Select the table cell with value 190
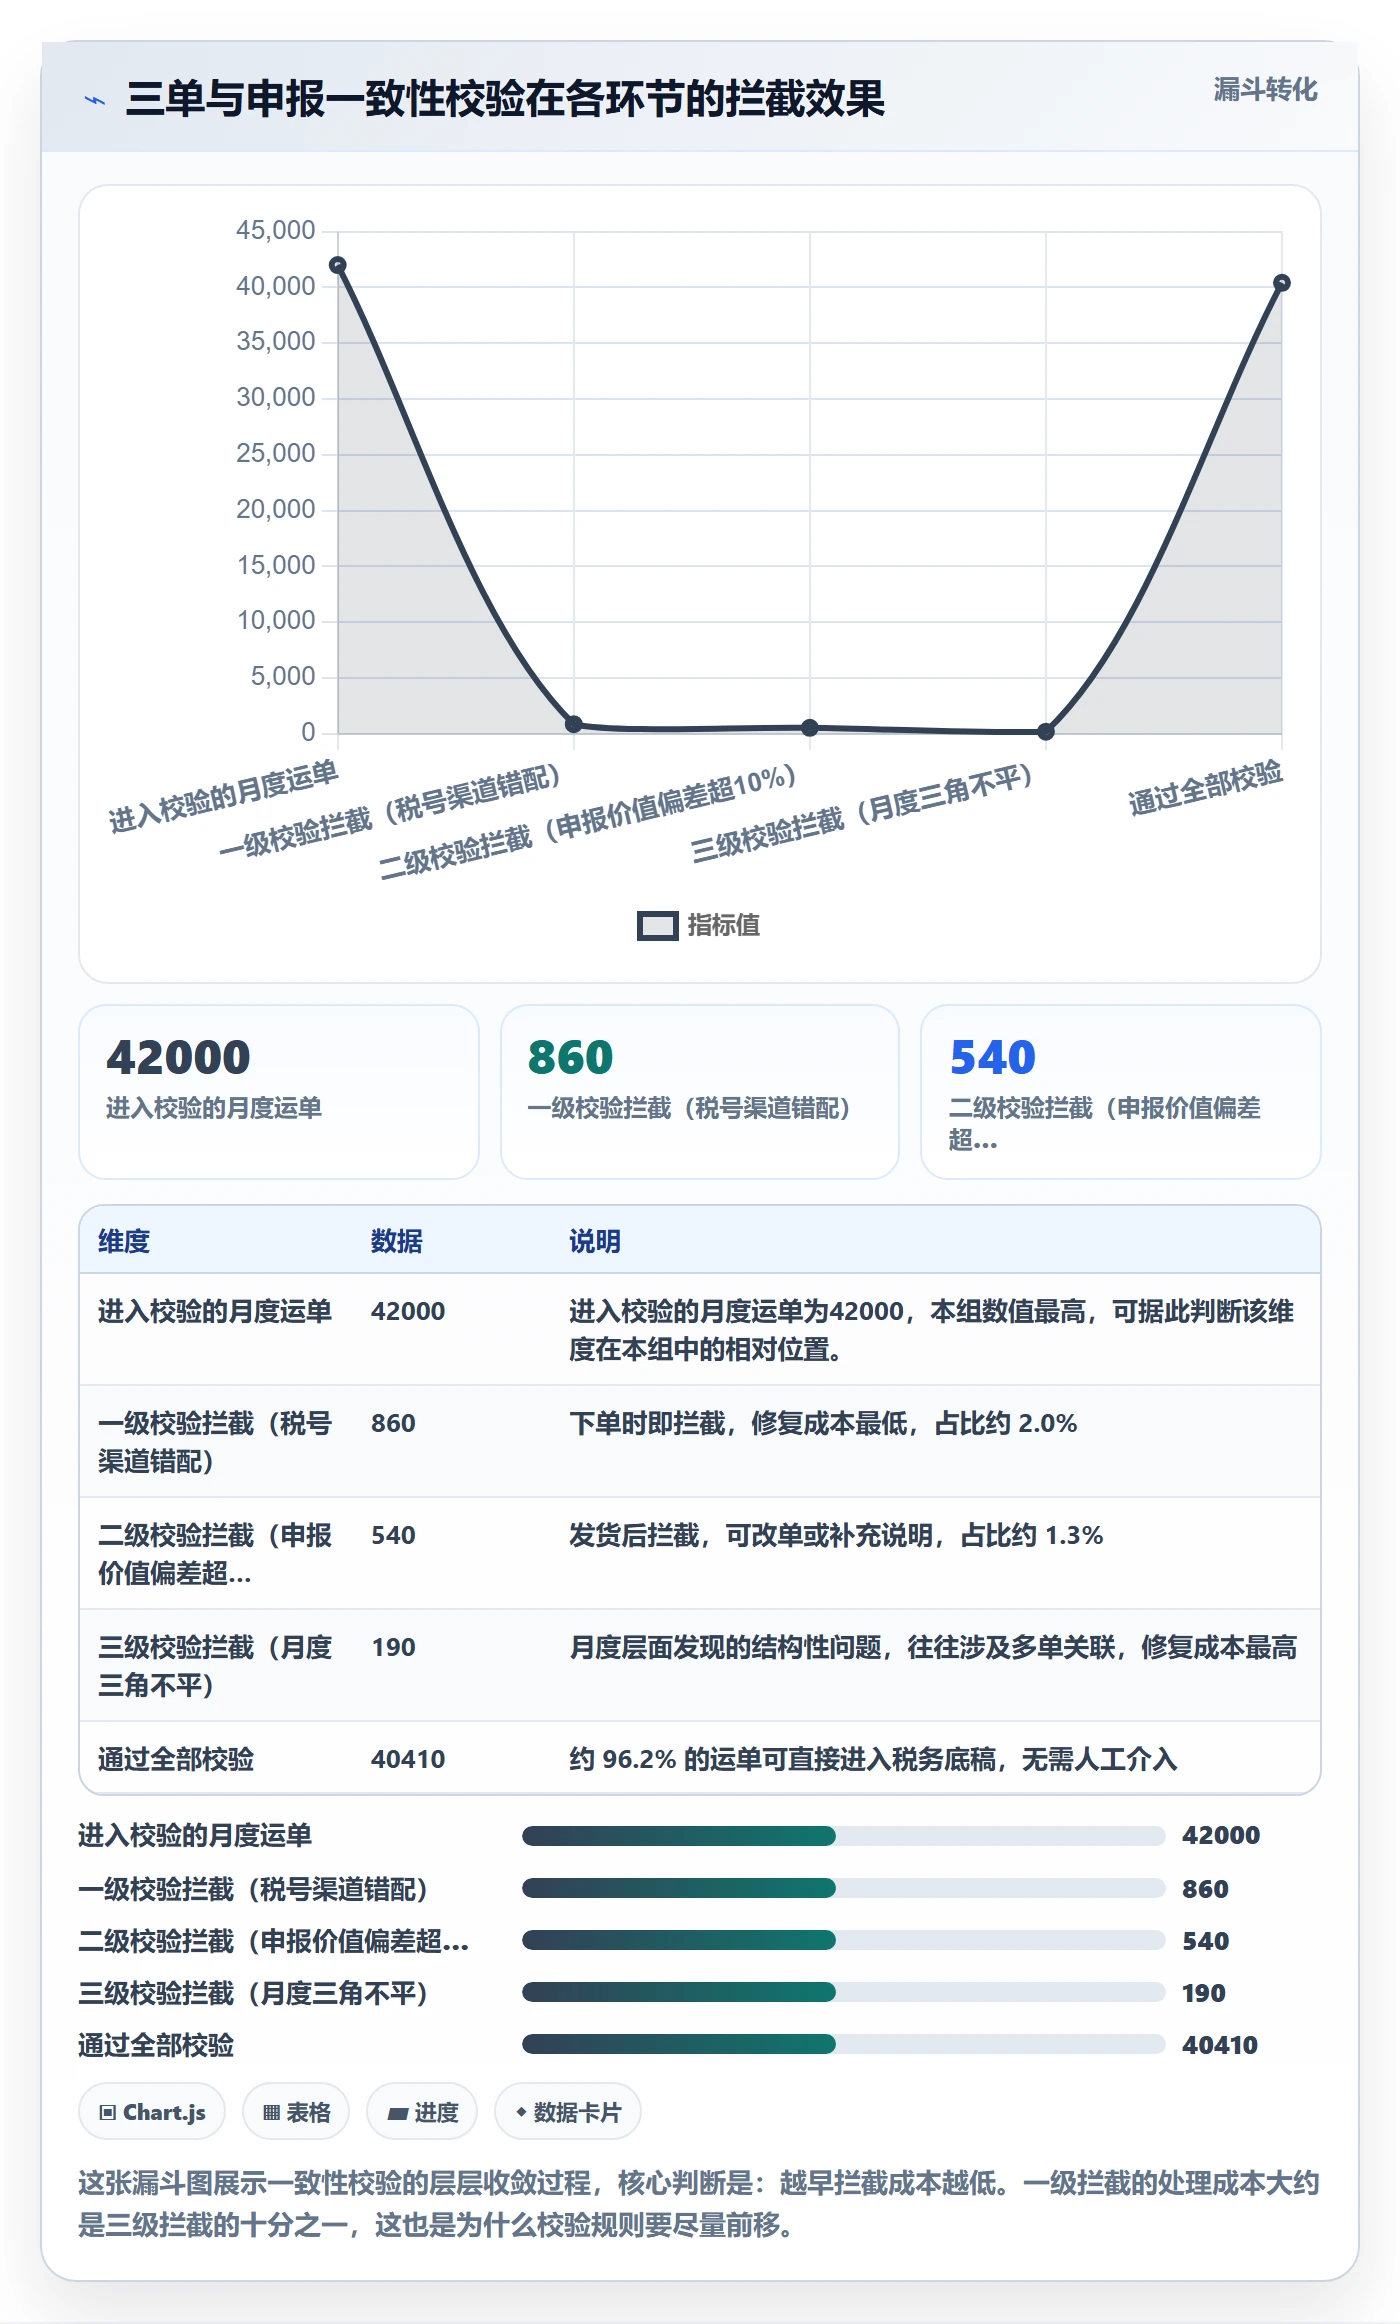 pyautogui.click(x=393, y=1647)
